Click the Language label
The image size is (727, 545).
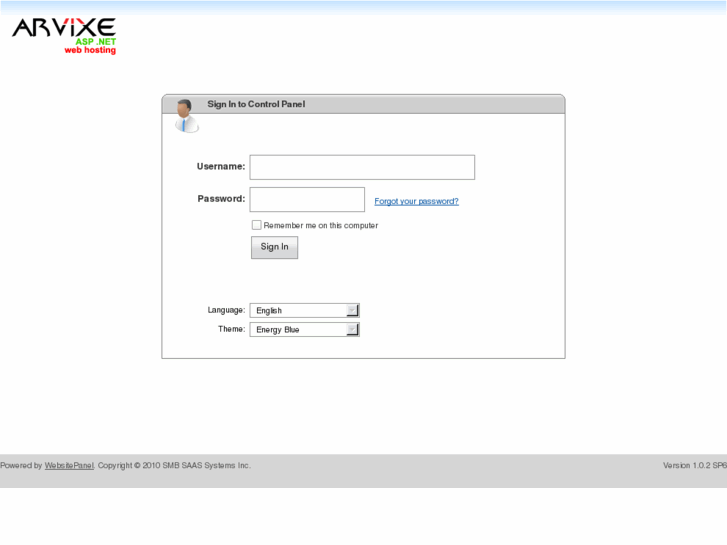coord(226,310)
